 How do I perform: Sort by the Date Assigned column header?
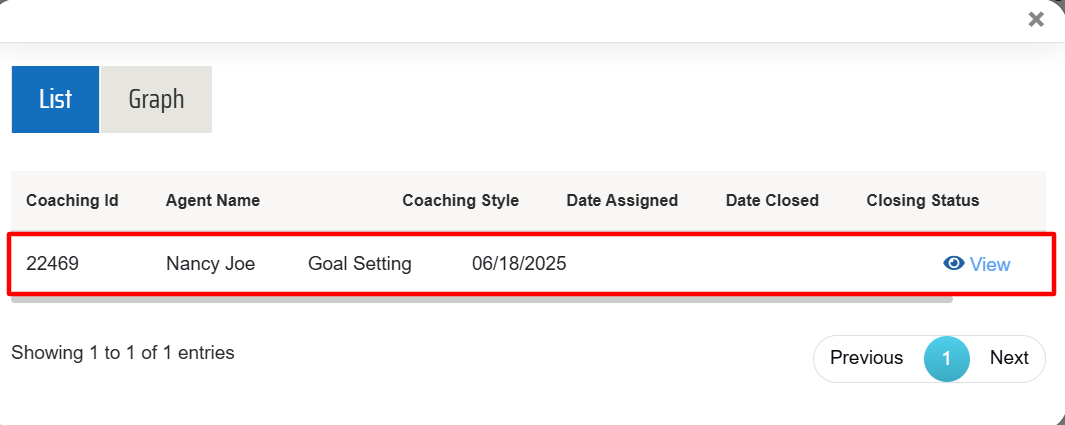(622, 200)
